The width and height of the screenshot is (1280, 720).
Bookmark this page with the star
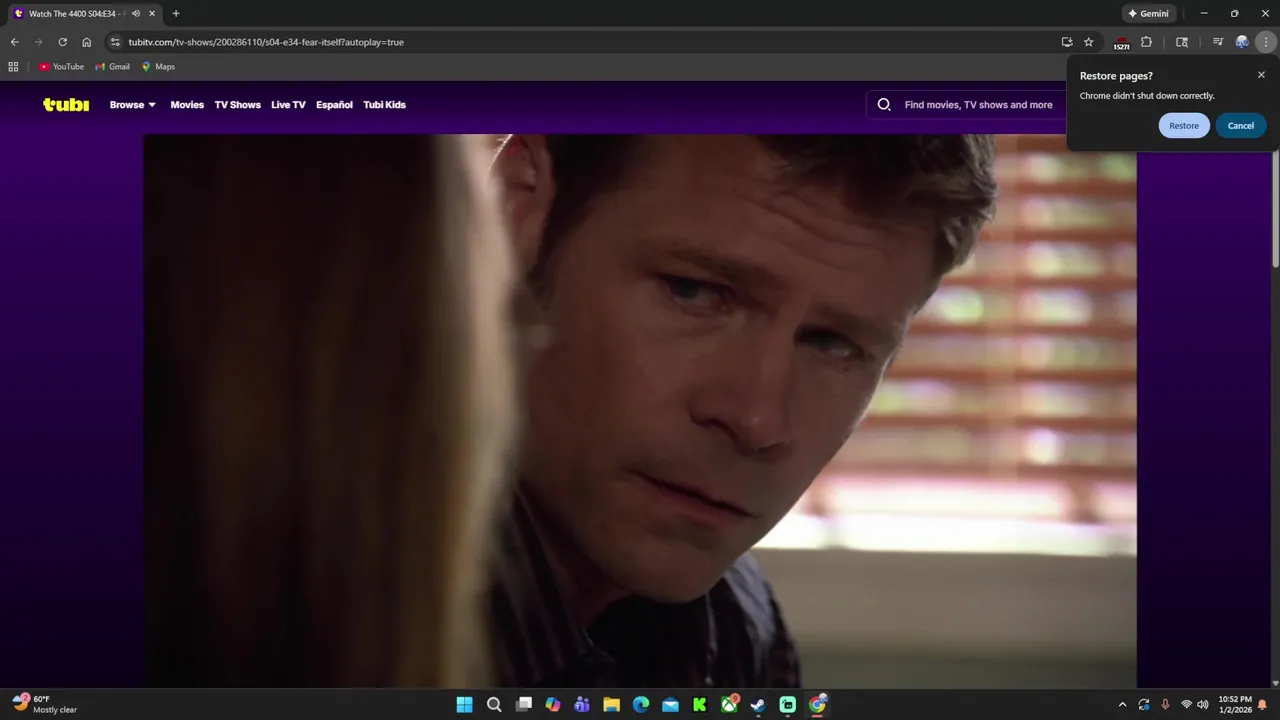pyautogui.click(x=1089, y=42)
